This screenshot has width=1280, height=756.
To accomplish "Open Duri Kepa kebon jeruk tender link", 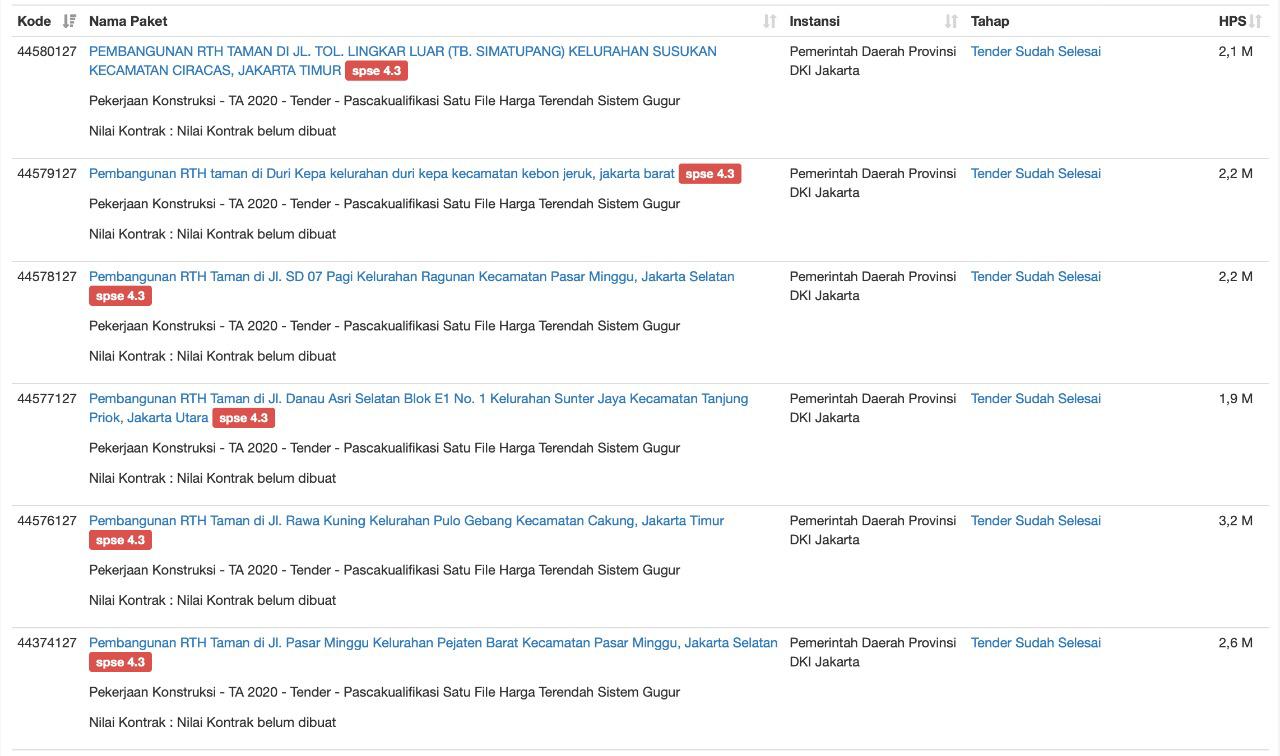I will pos(381,174).
